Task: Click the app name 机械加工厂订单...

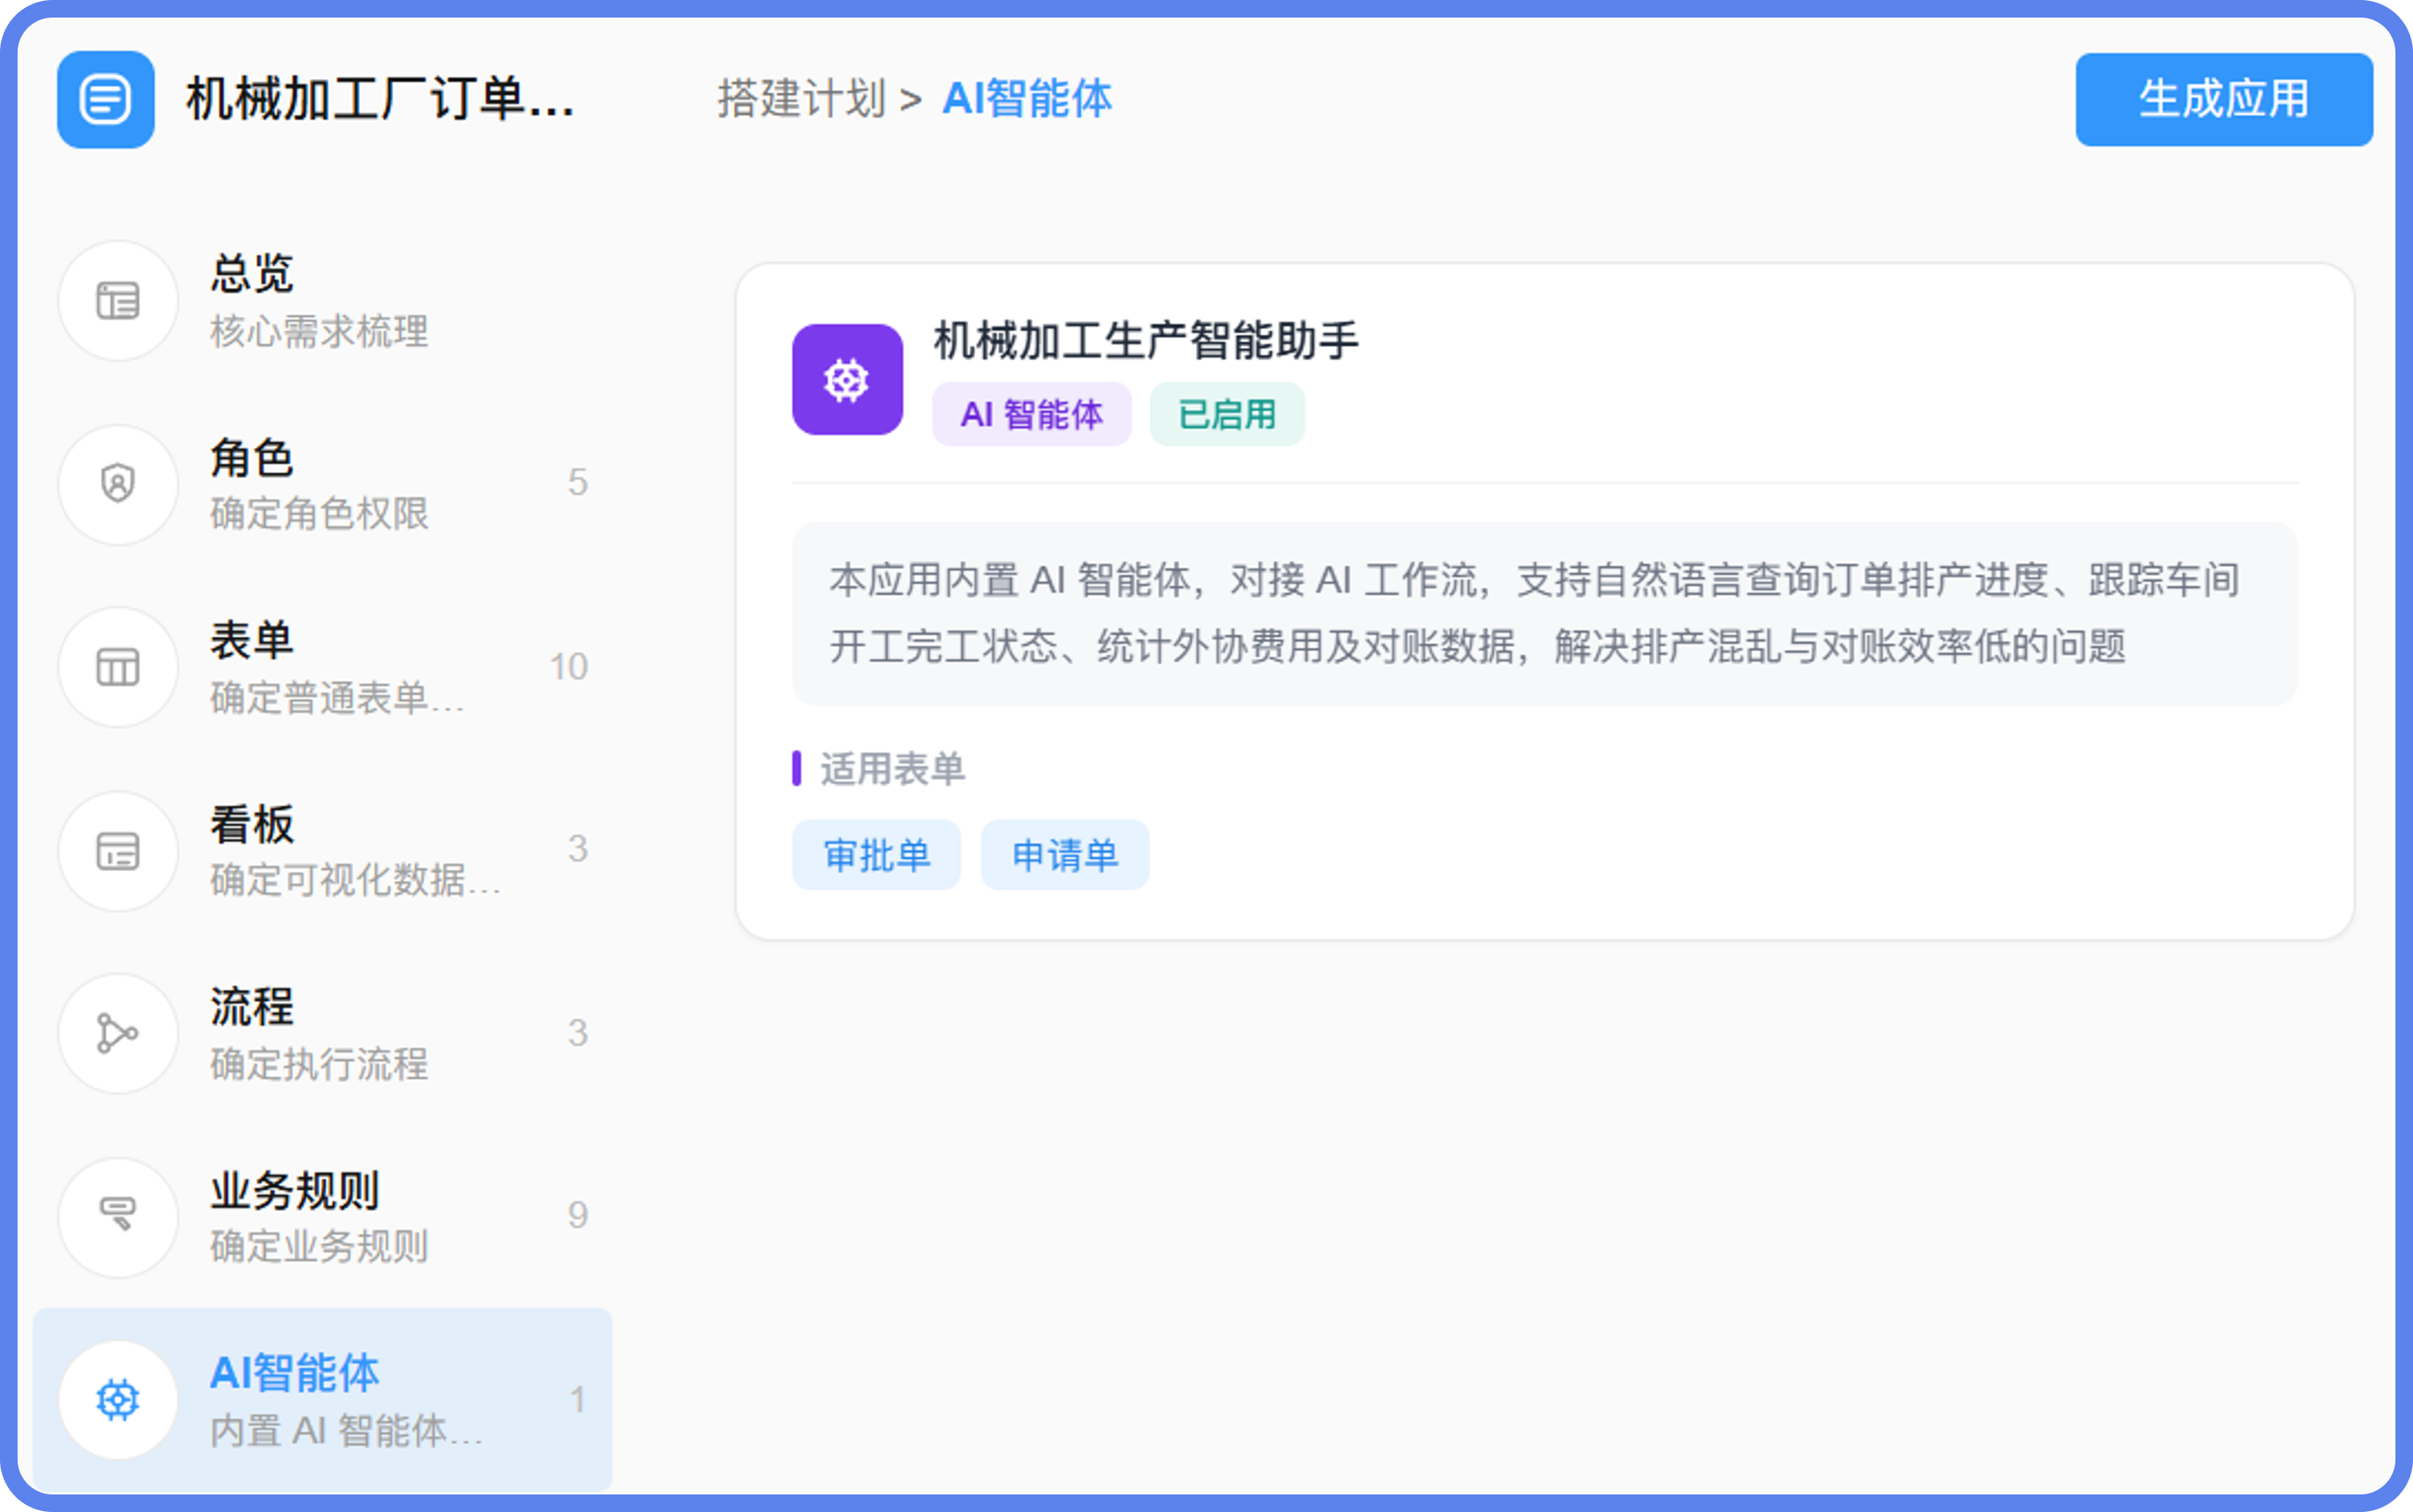Action: (381, 100)
